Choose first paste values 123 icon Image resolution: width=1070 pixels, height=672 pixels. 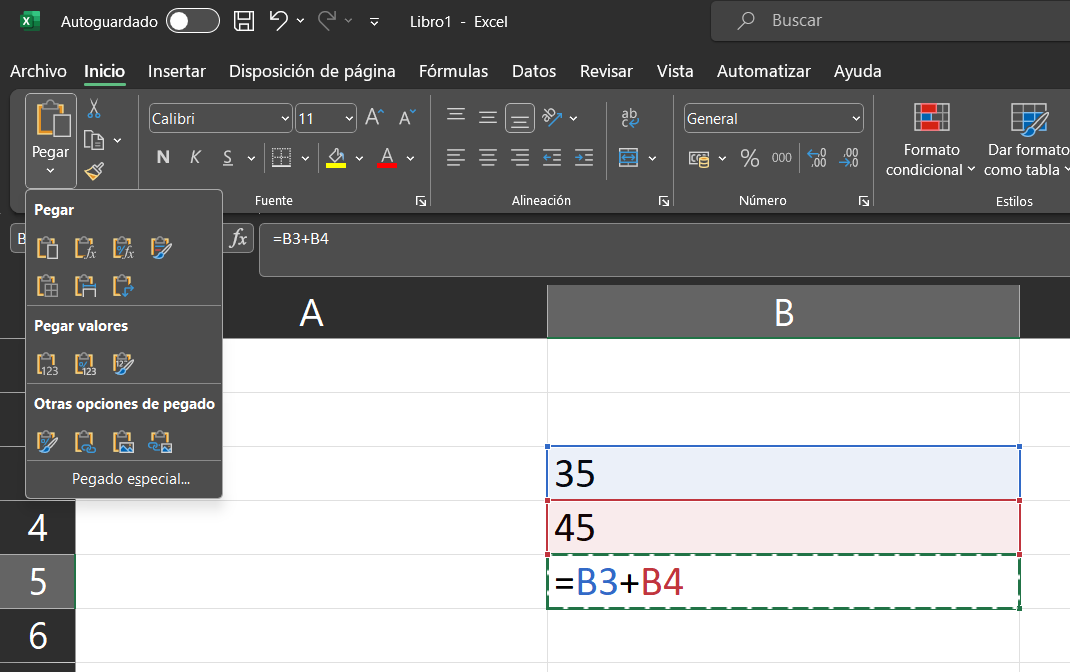[47, 364]
